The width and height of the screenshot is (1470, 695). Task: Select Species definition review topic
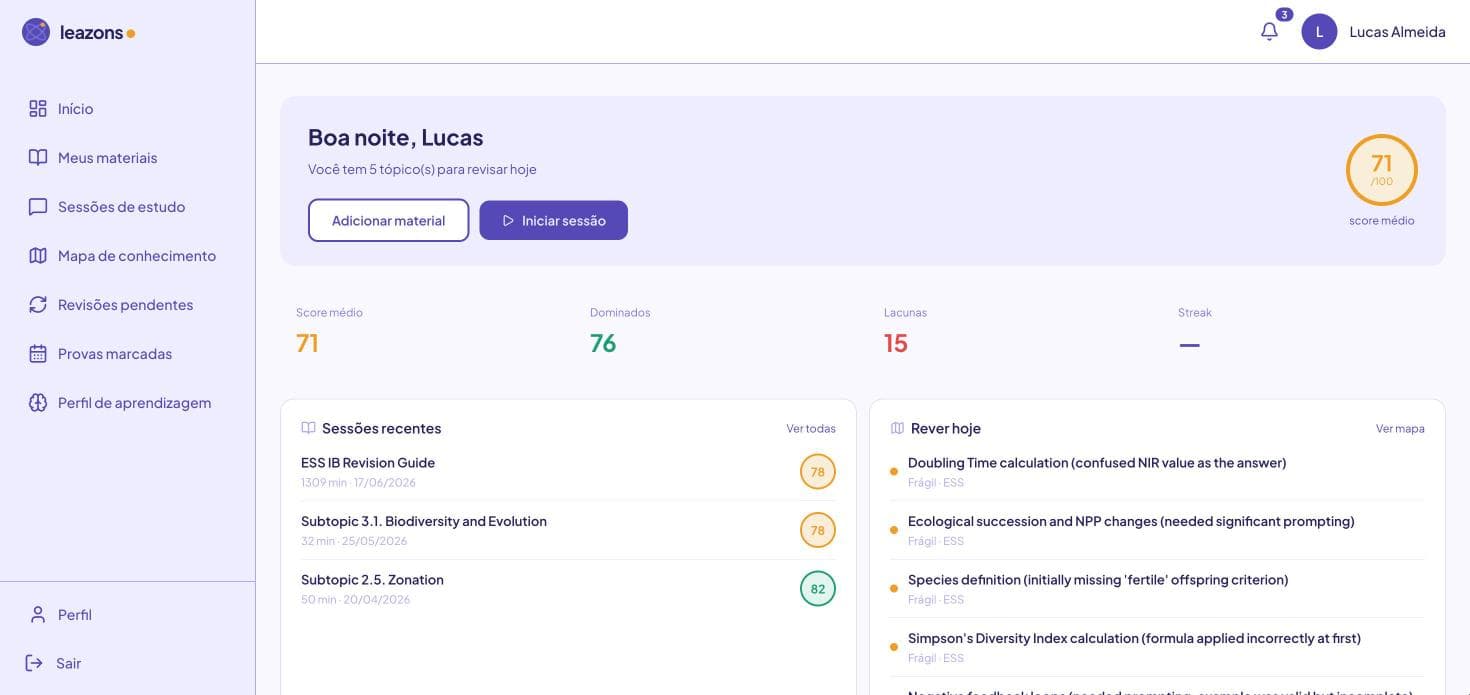pyautogui.click(x=1098, y=580)
